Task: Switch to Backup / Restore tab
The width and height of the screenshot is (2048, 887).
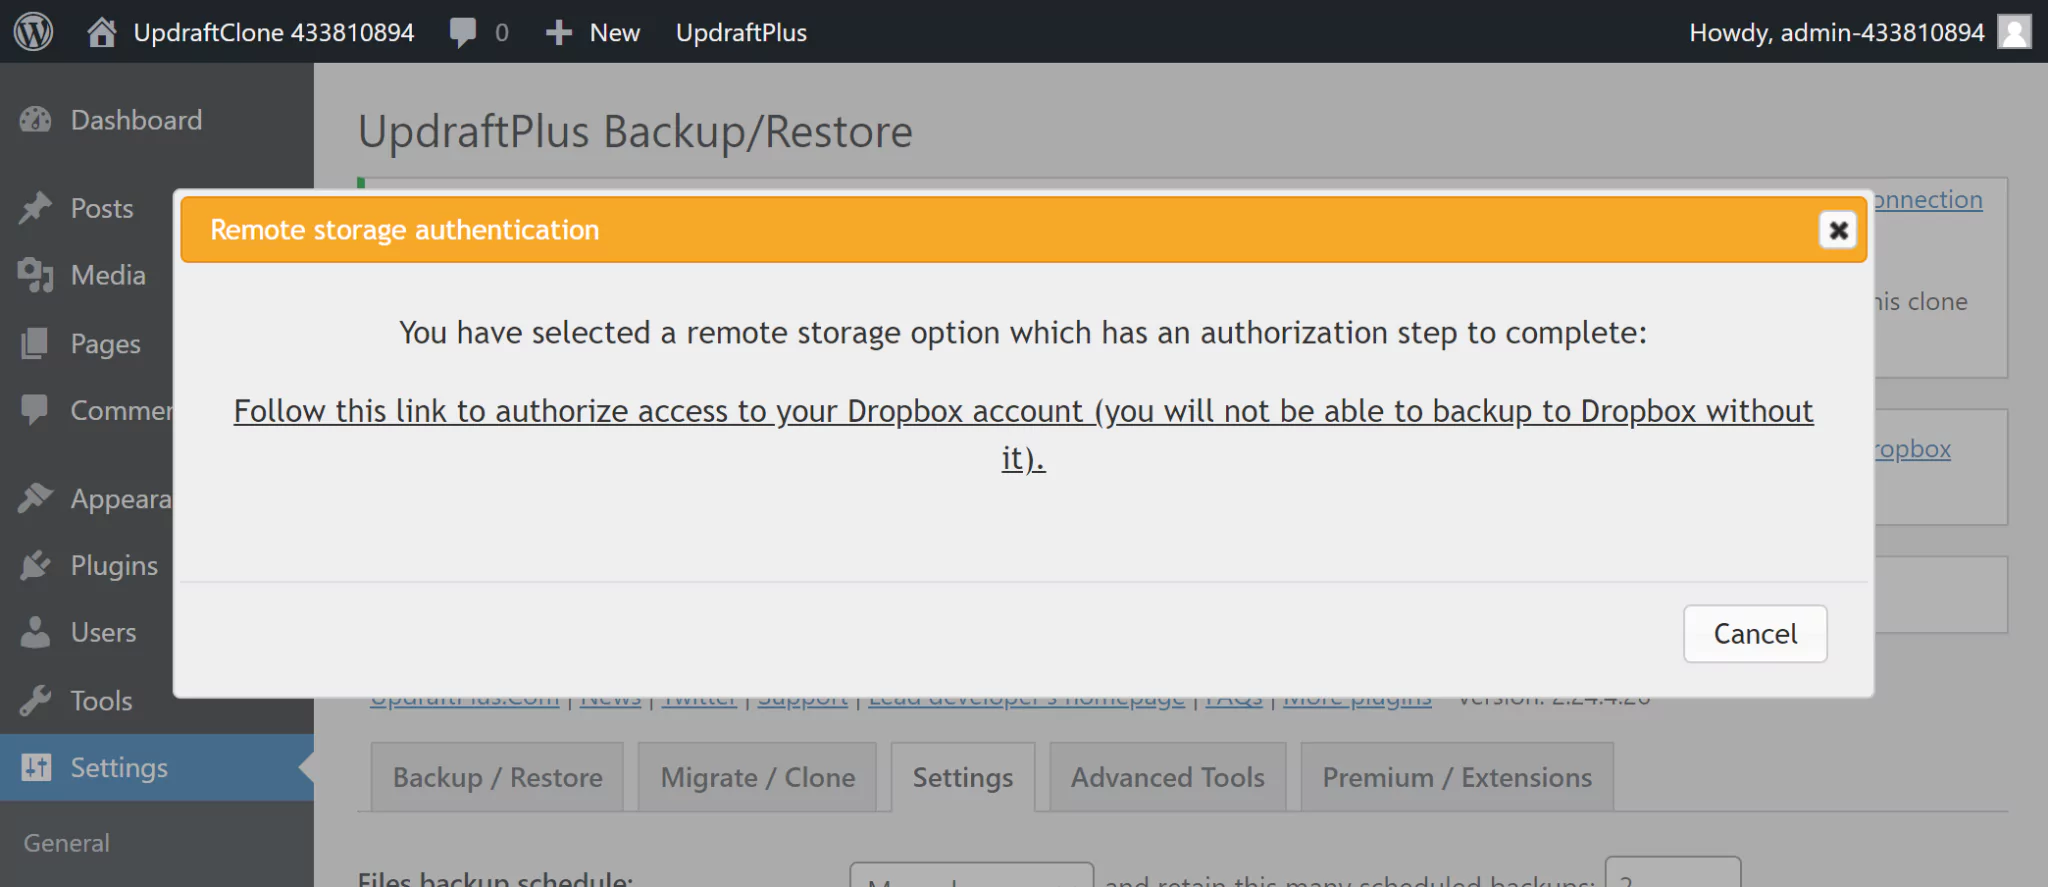Action: point(497,777)
